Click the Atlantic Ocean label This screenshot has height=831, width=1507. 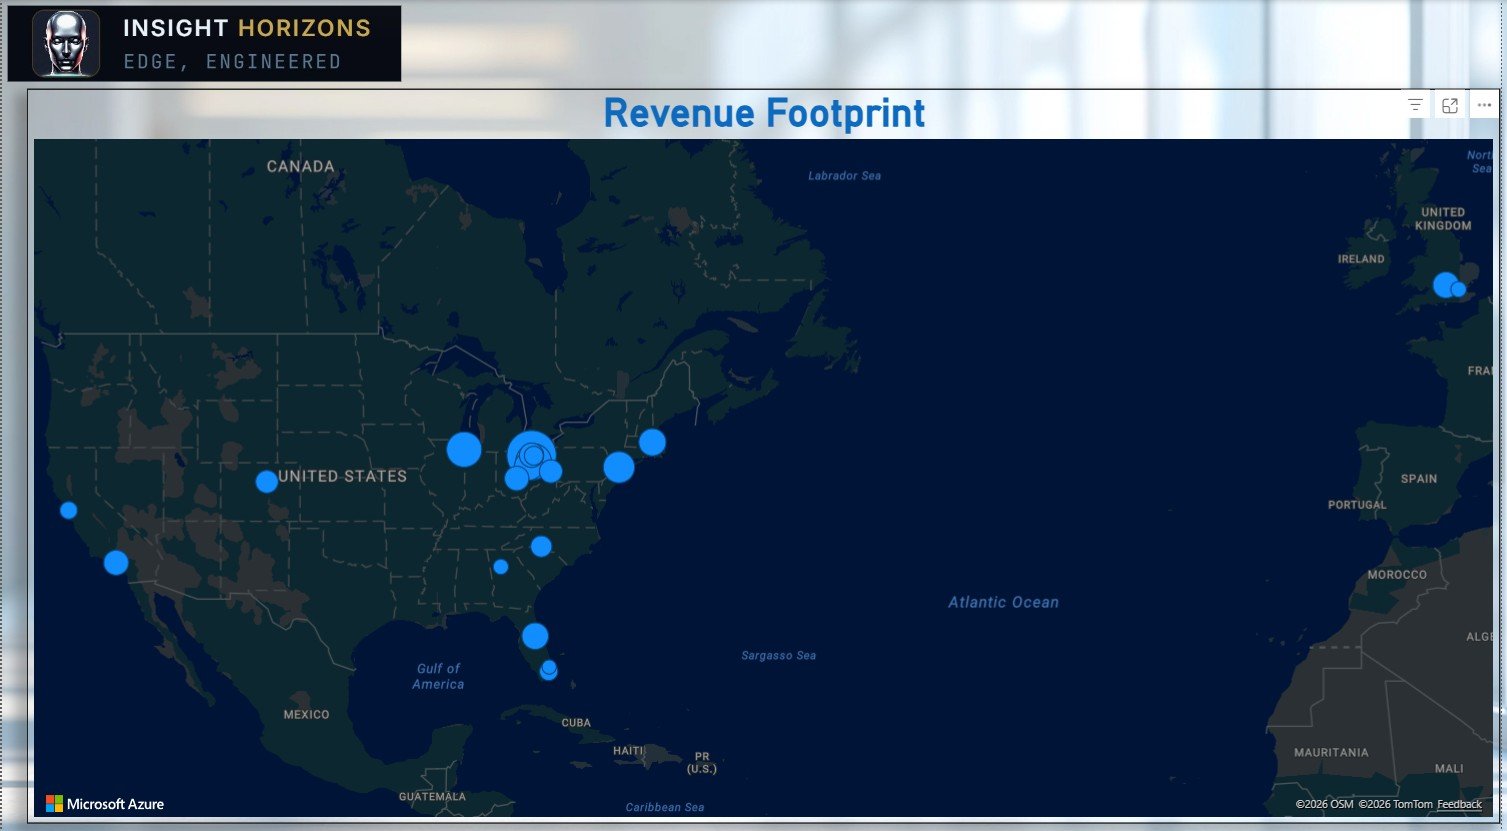(x=1003, y=602)
